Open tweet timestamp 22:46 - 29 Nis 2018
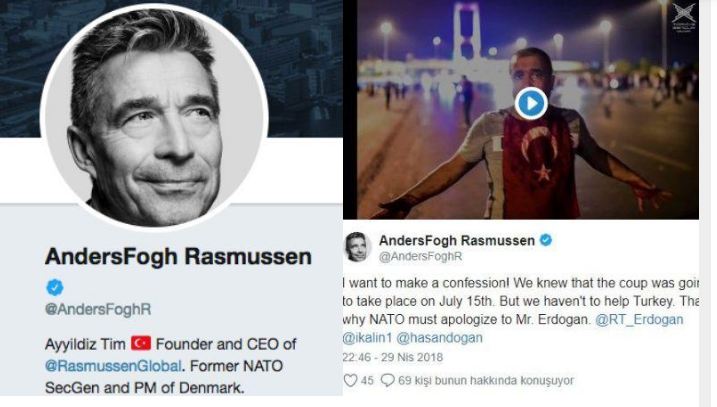 [x=393, y=357]
